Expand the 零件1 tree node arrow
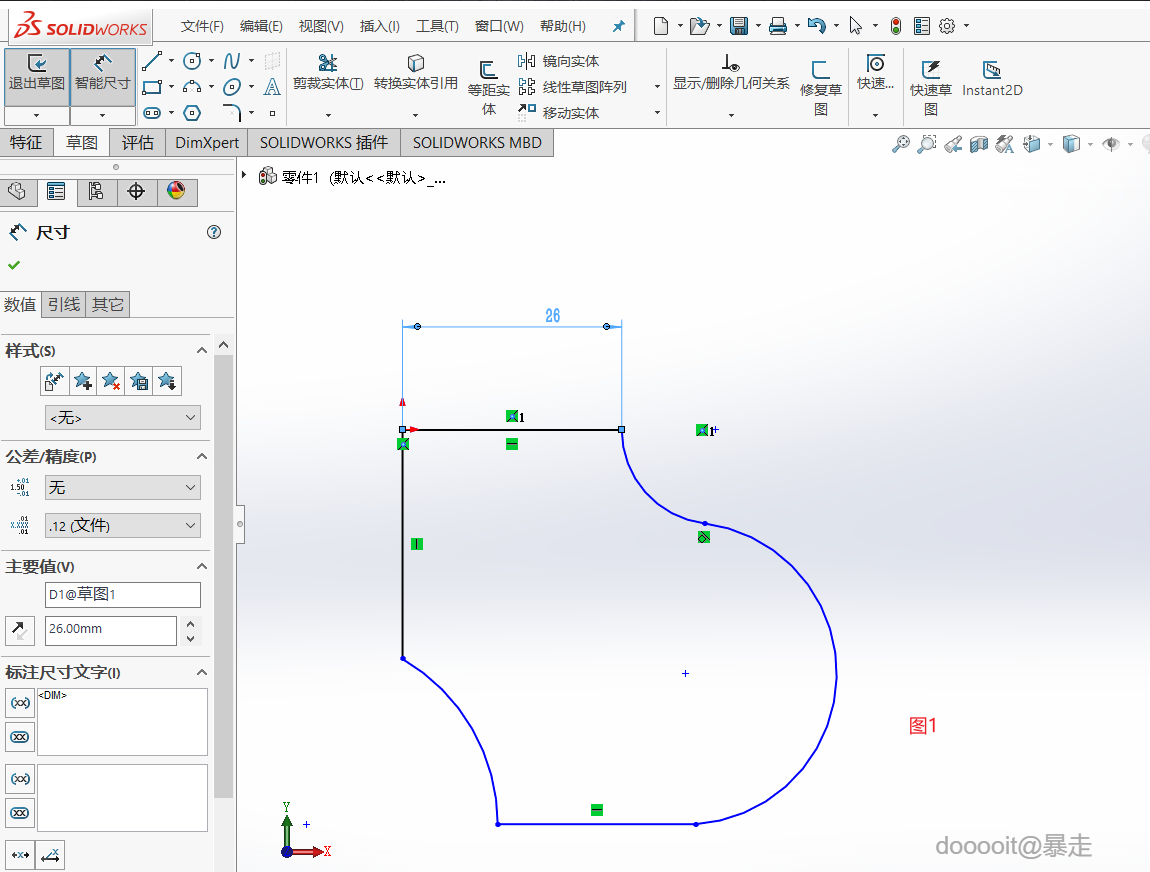 pyautogui.click(x=244, y=176)
